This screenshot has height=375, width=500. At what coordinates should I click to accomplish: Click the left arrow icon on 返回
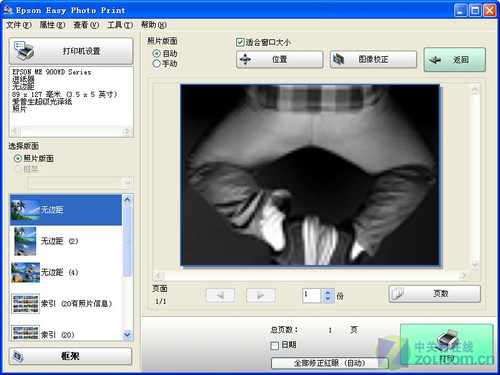tap(435, 60)
